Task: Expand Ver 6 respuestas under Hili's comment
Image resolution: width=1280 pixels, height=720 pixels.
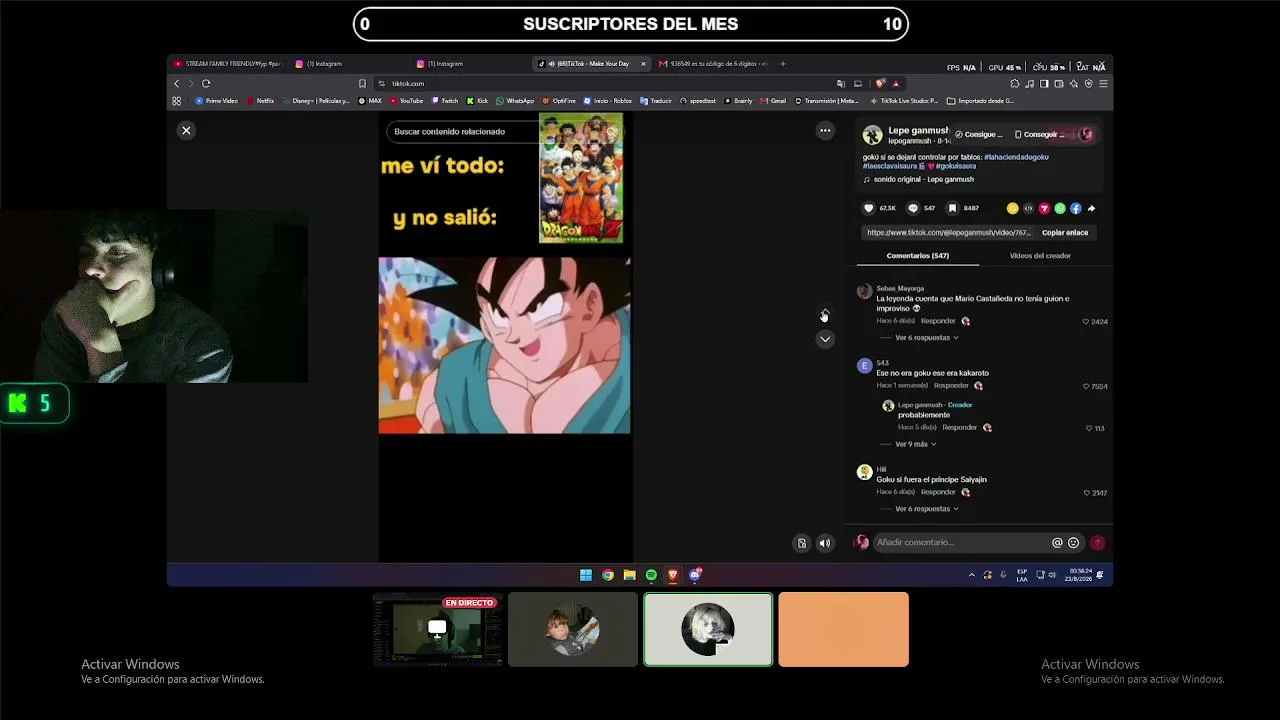Action: [926, 509]
